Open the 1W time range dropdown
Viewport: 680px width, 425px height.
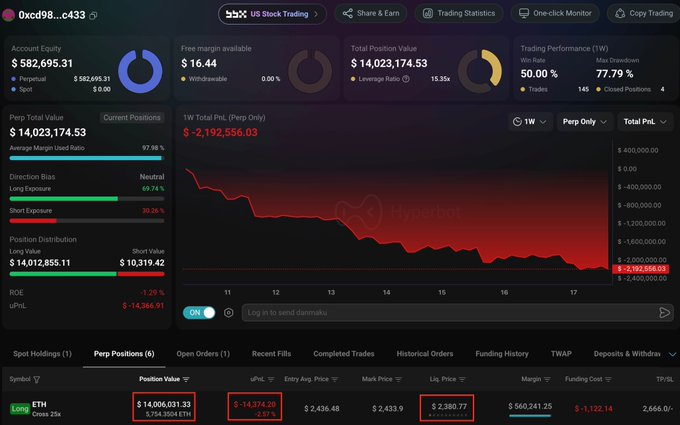[x=530, y=122]
